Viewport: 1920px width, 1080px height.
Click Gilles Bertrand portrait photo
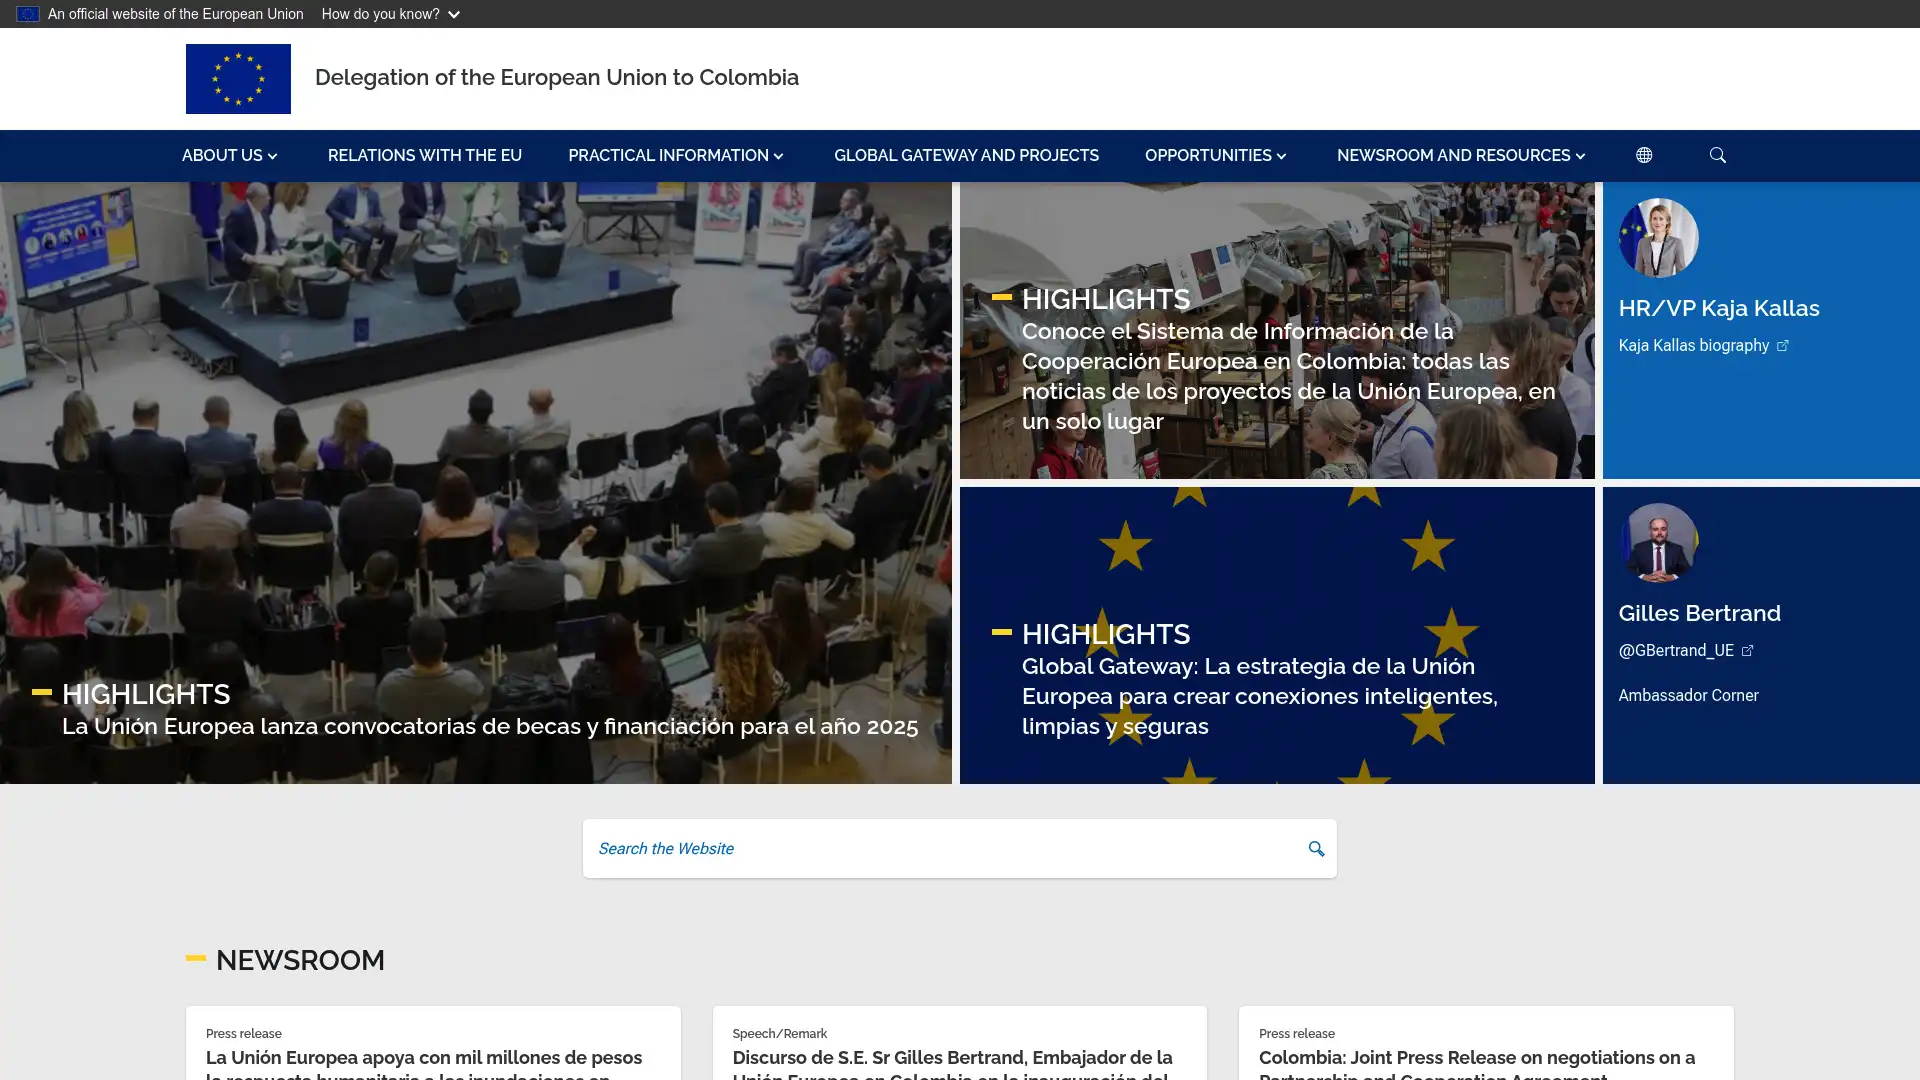point(1658,543)
